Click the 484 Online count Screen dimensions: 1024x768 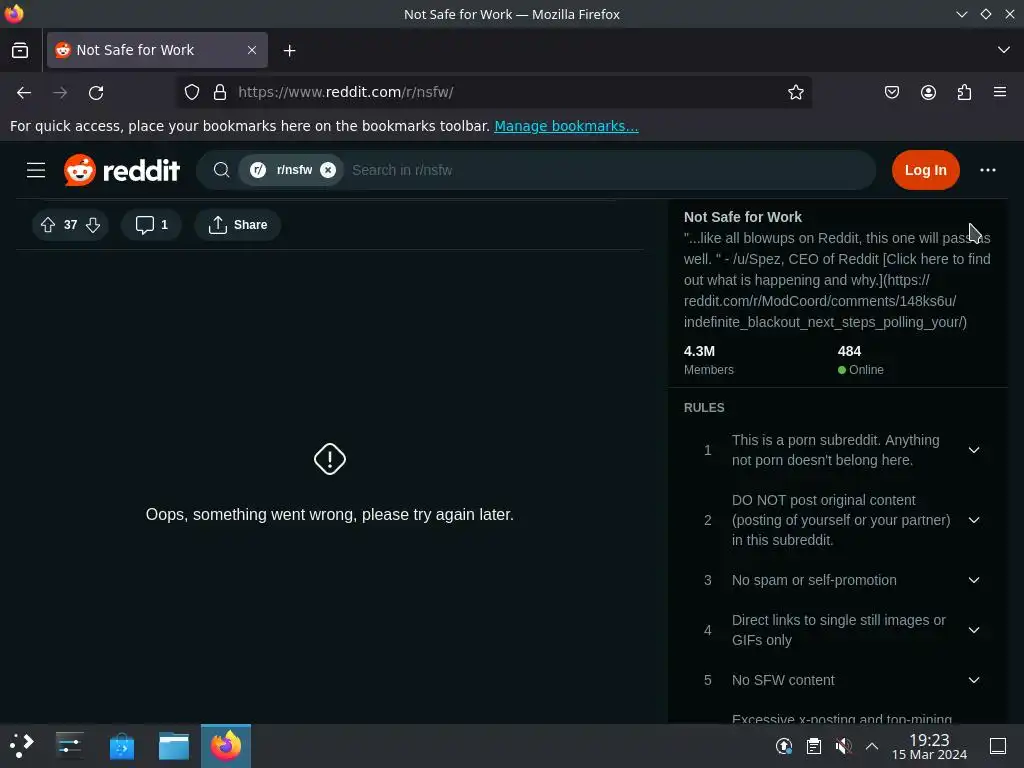click(x=861, y=360)
